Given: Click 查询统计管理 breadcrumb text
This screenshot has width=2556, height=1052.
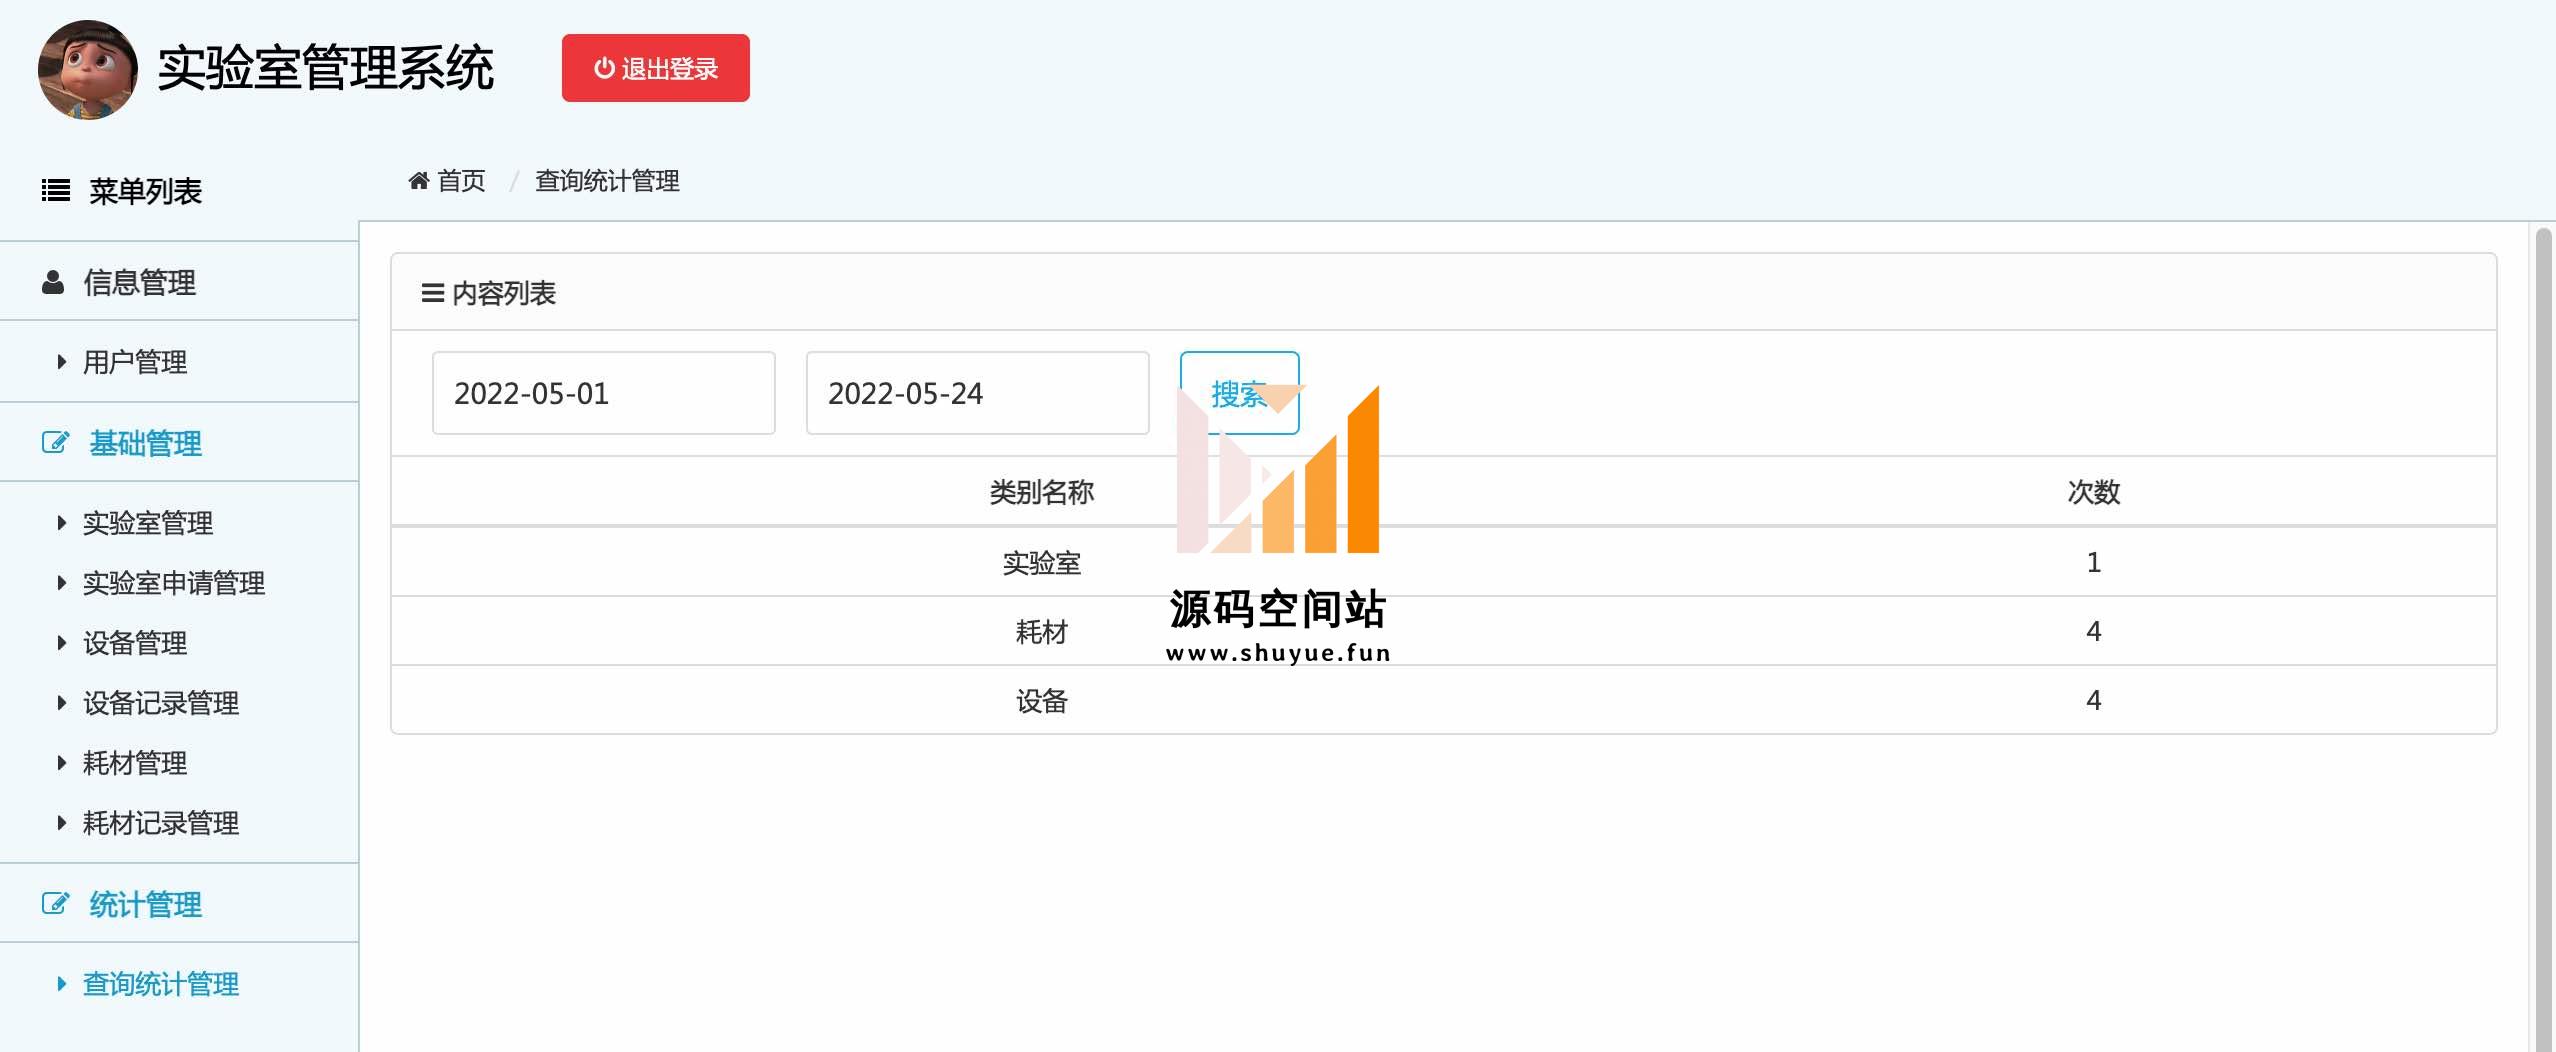Looking at the screenshot, I should (x=607, y=181).
